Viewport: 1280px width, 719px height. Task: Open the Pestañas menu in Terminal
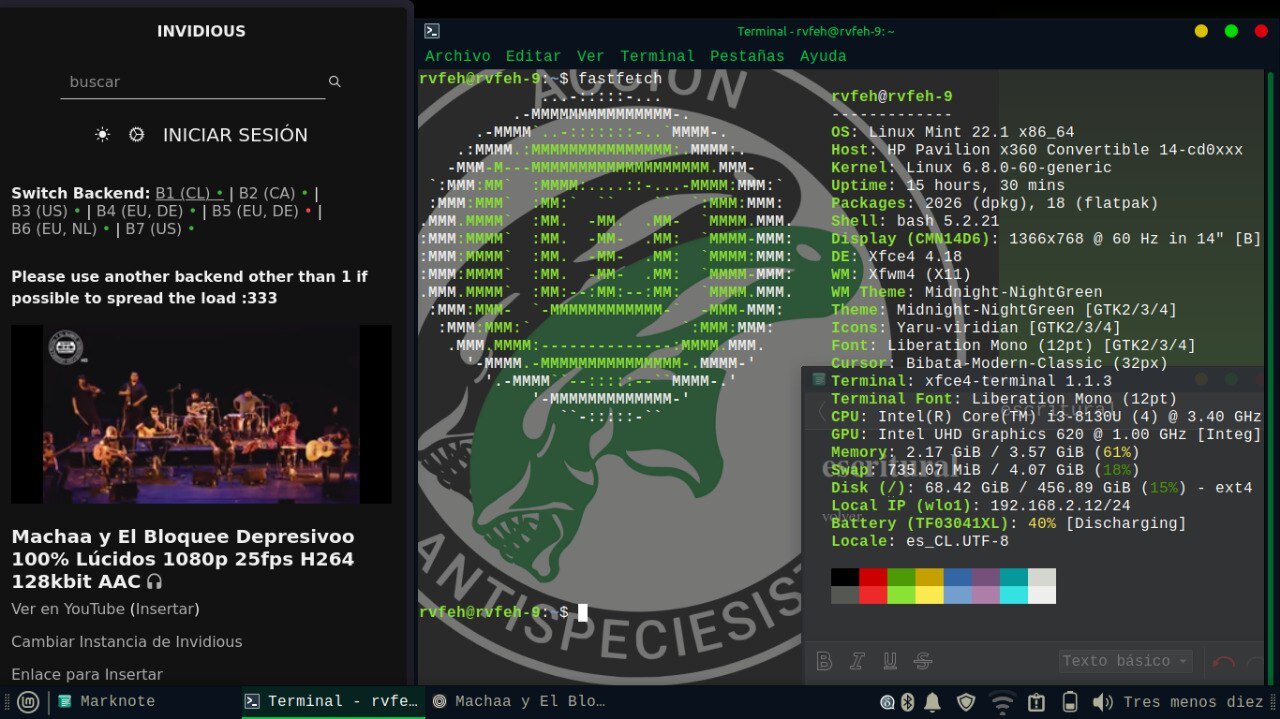[747, 56]
